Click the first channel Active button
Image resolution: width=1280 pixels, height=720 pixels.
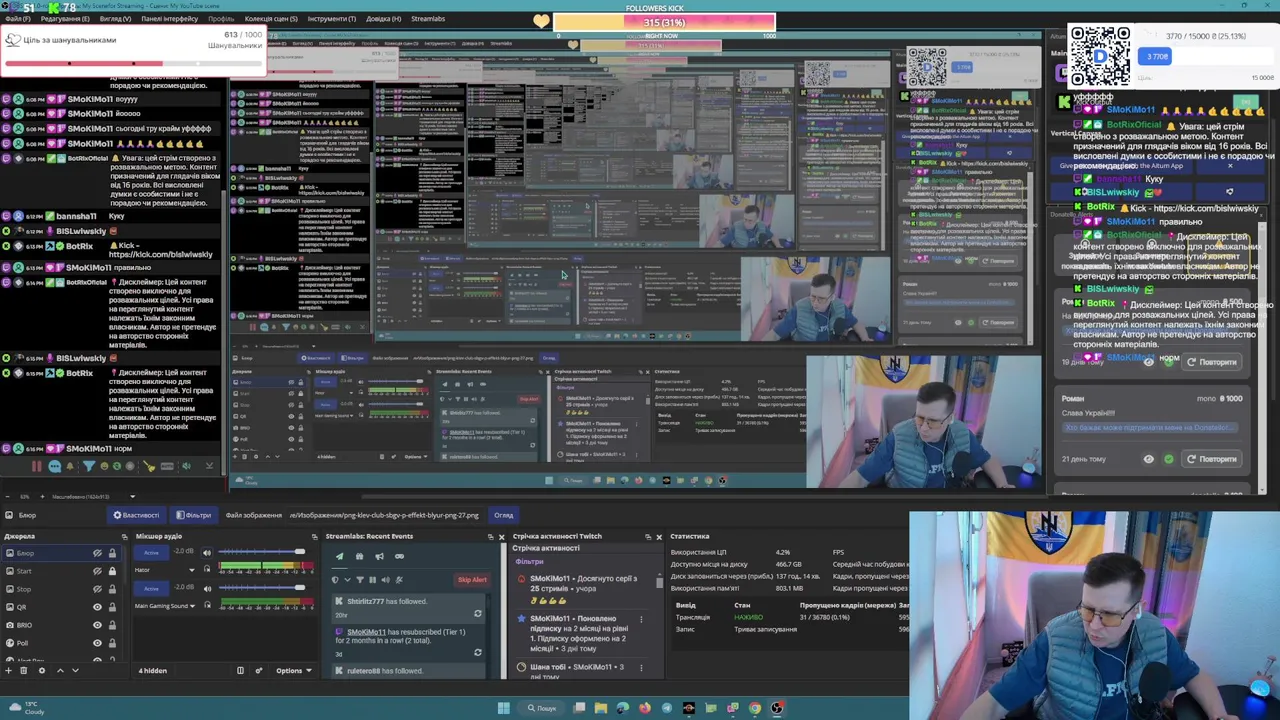pyautogui.click(x=151, y=553)
